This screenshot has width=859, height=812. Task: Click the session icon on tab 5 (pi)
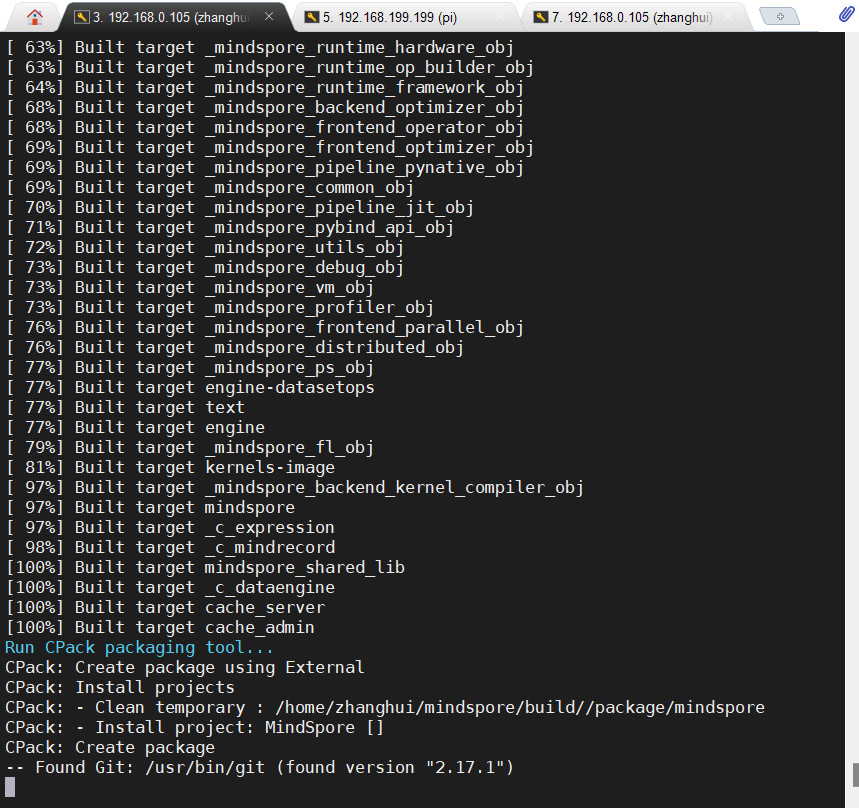(312, 17)
